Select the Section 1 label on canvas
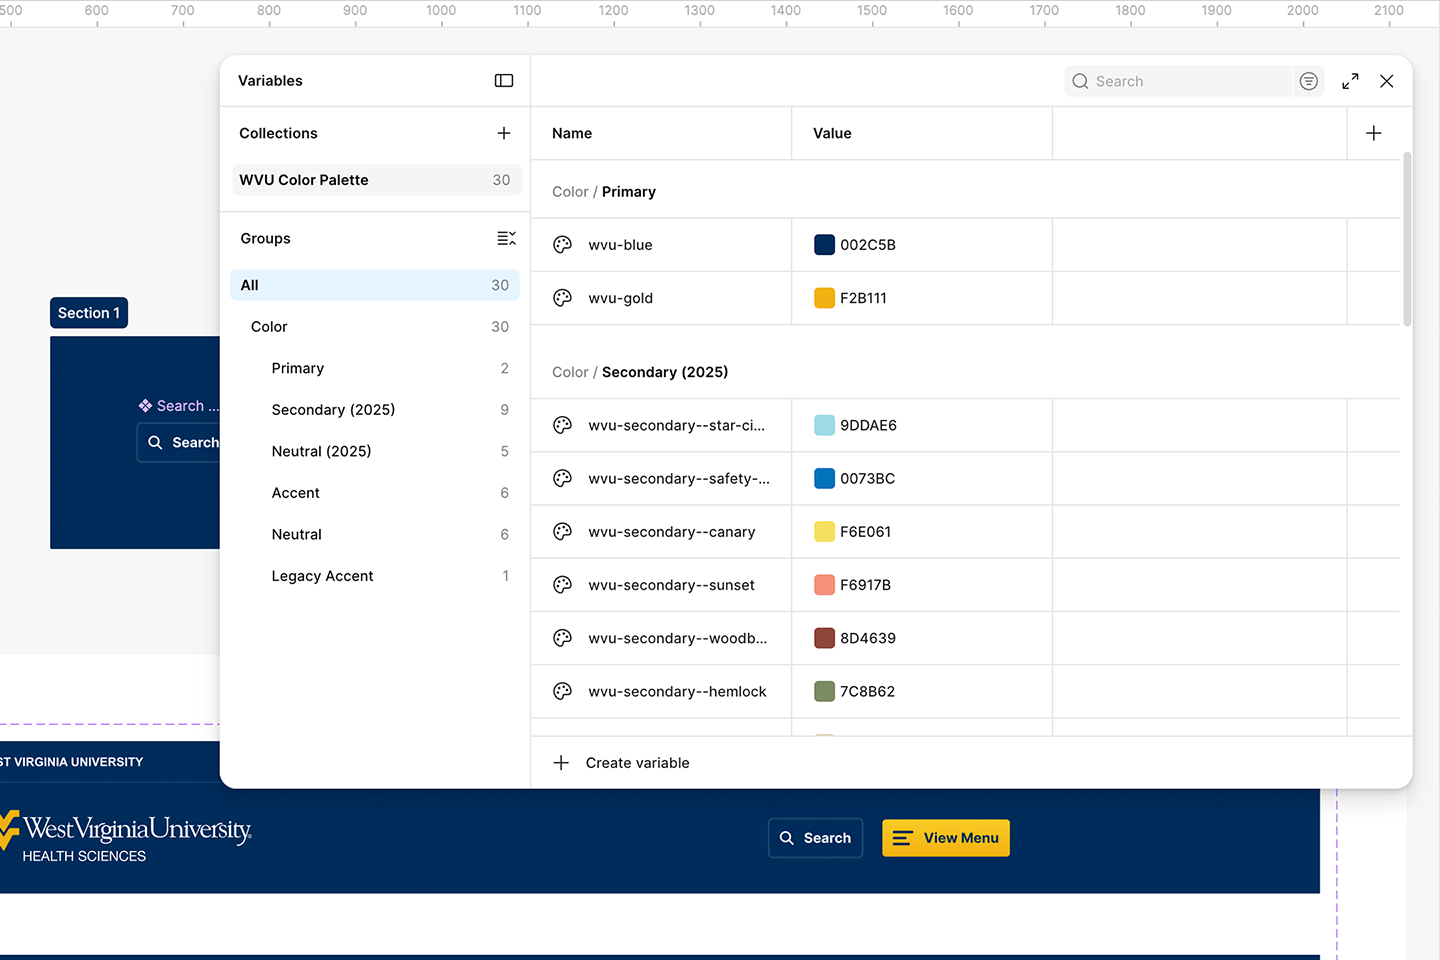The height and width of the screenshot is (960, 1440). click(x=89, y=313)
